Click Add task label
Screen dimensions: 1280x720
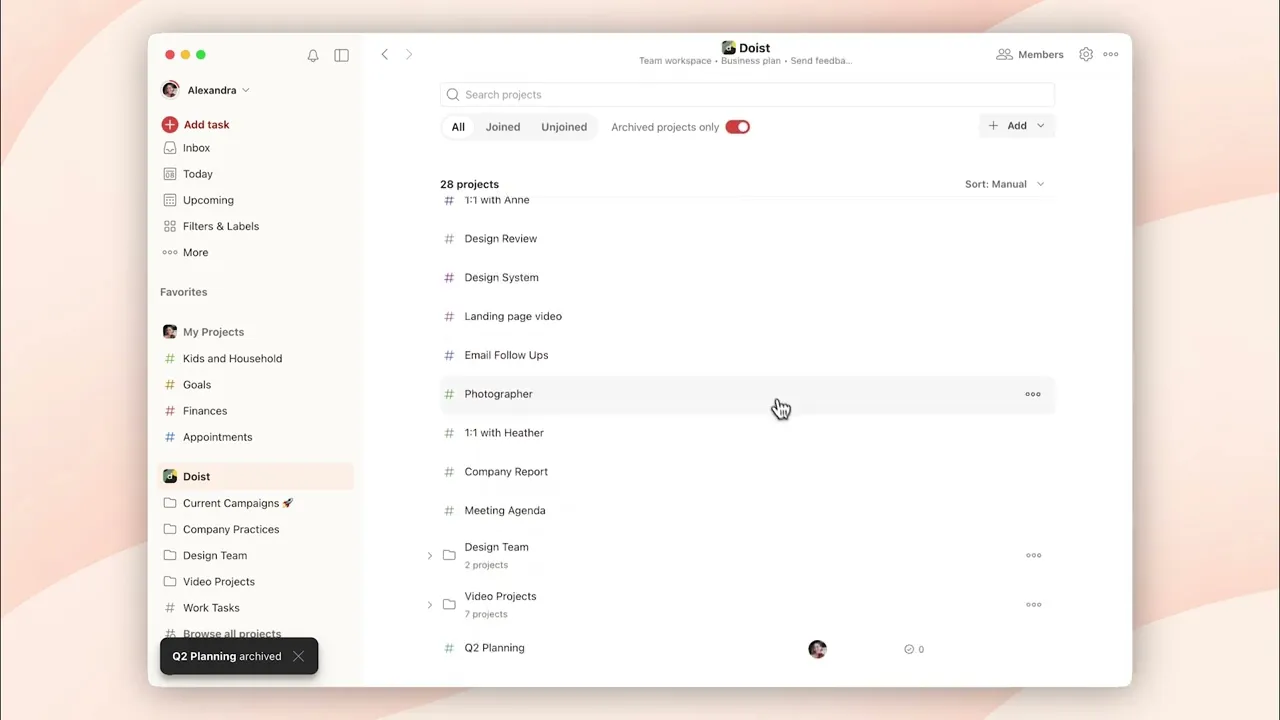click(x=206, y=124)
